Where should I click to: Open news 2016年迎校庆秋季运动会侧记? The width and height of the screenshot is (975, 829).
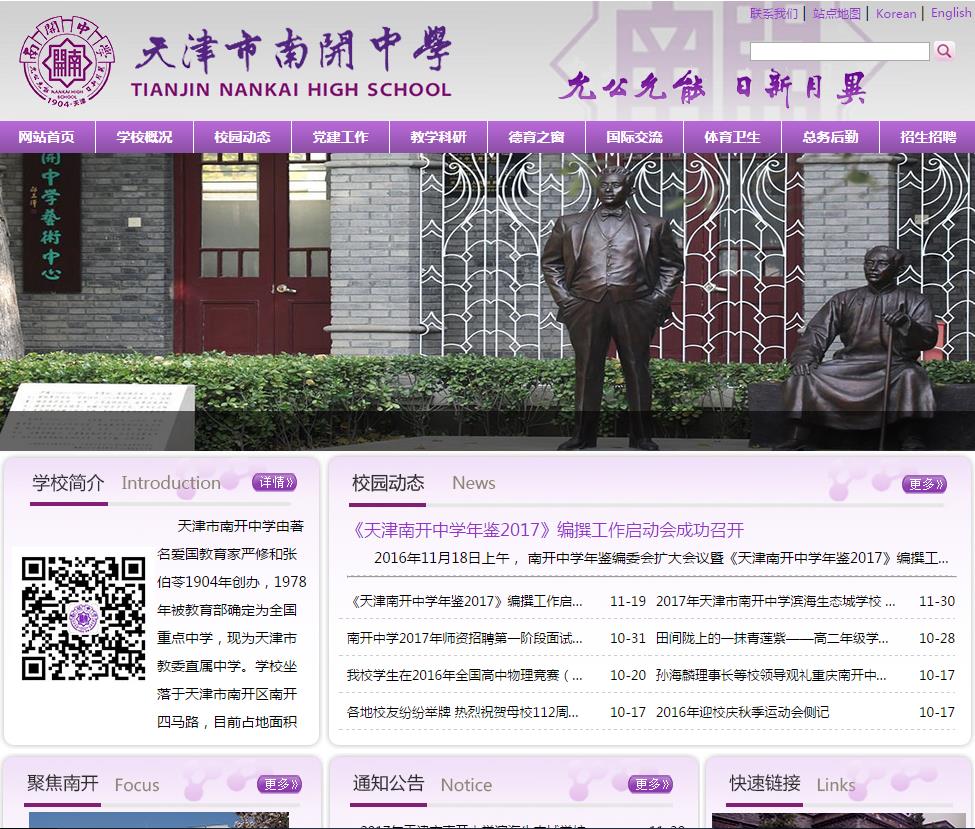pyautogui.click(x=742, y=712)
